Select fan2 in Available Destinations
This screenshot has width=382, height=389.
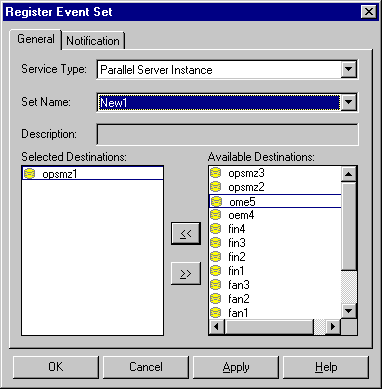pyautogui.click(x=275, y=299)
